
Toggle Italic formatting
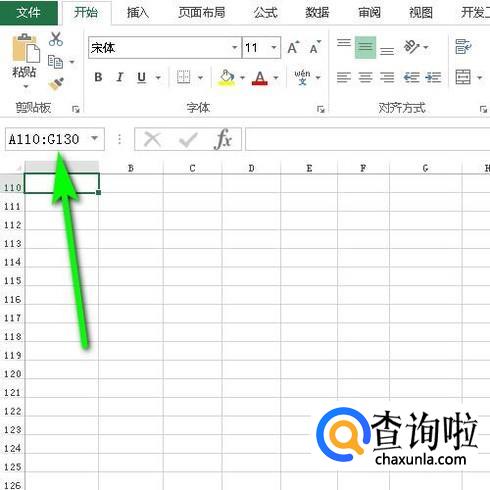[120, 77]
